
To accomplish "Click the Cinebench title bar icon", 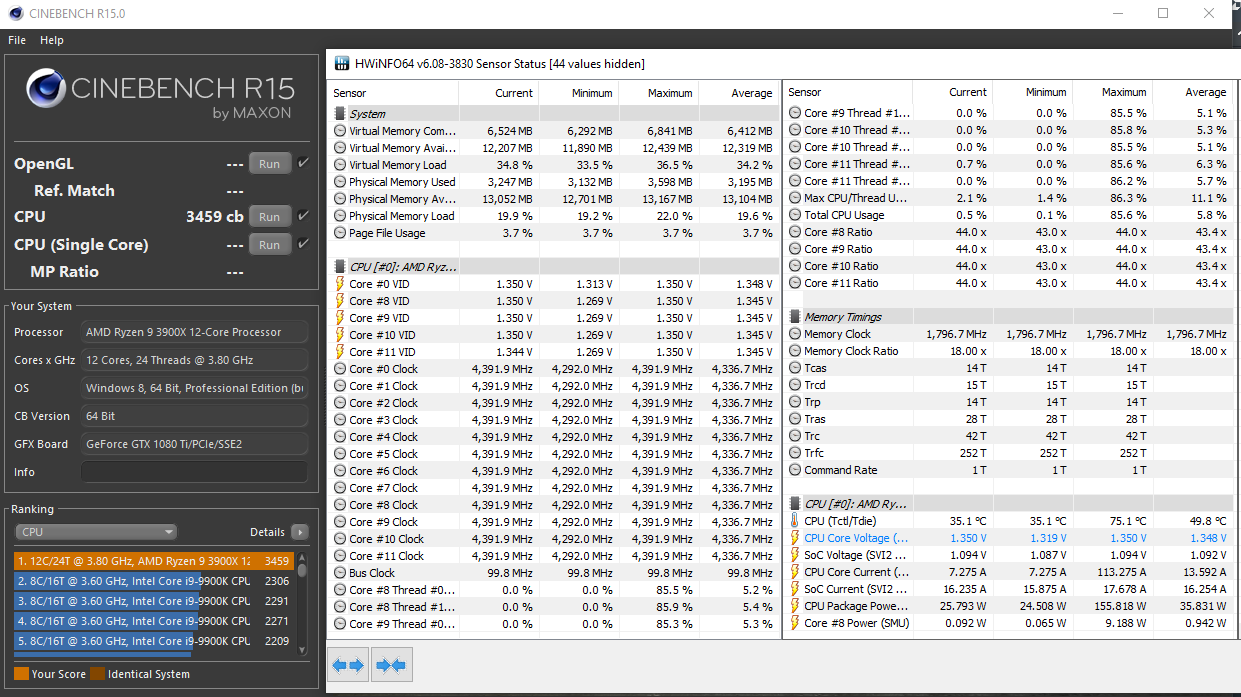I will (14, 13).
